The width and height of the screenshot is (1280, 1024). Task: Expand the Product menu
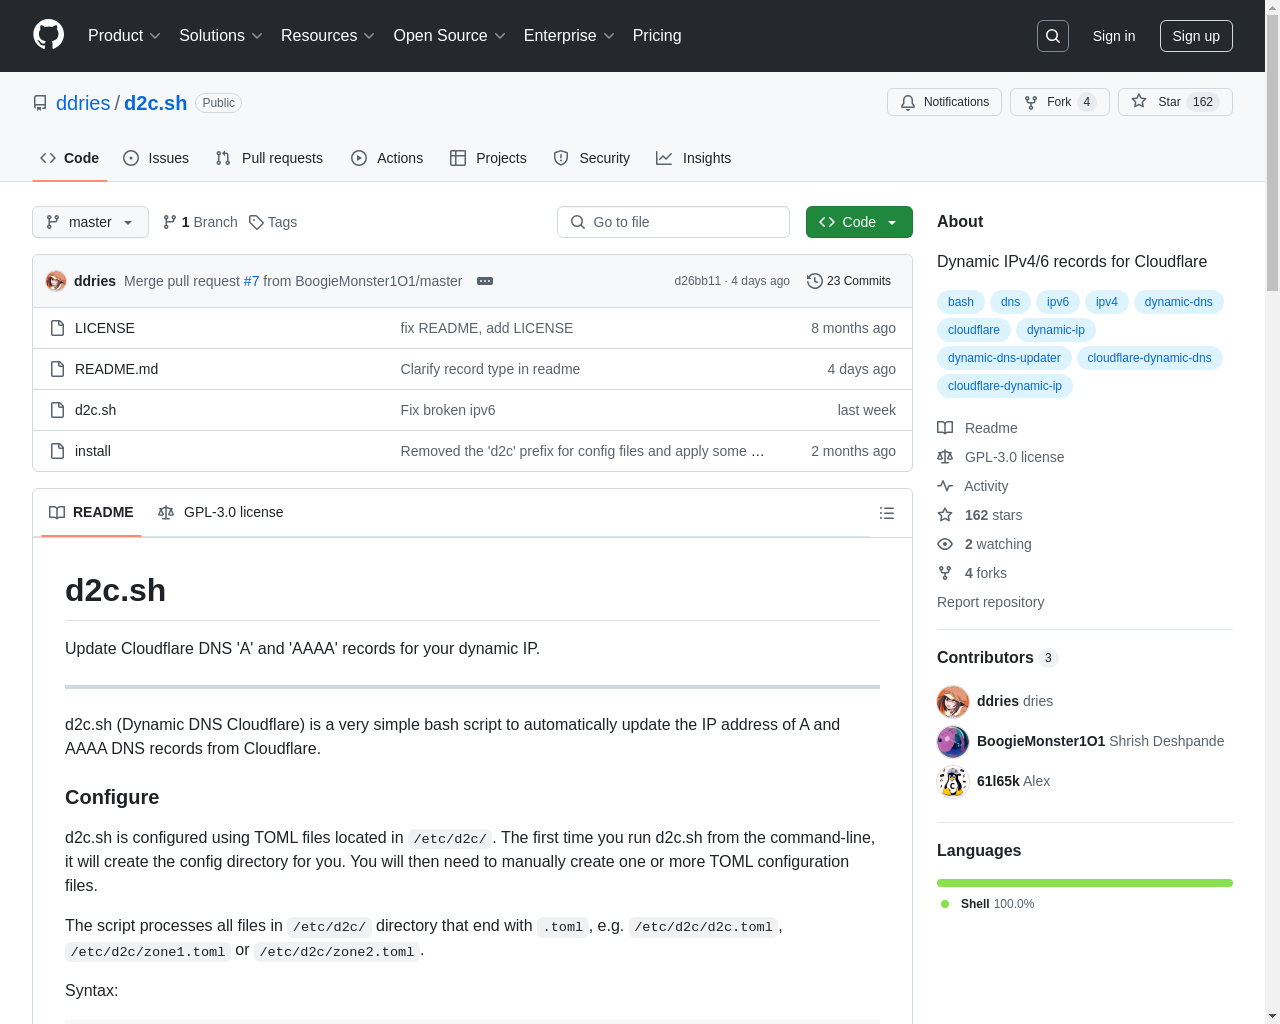[124, 36]
